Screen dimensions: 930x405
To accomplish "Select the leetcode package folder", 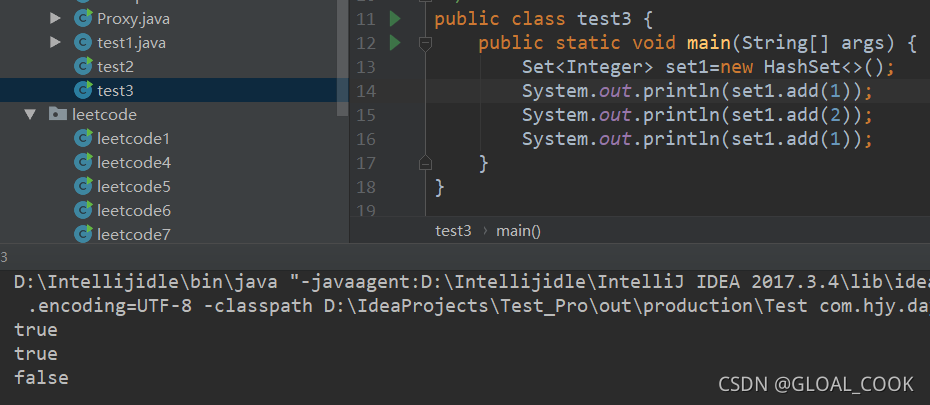I will 104,114.
